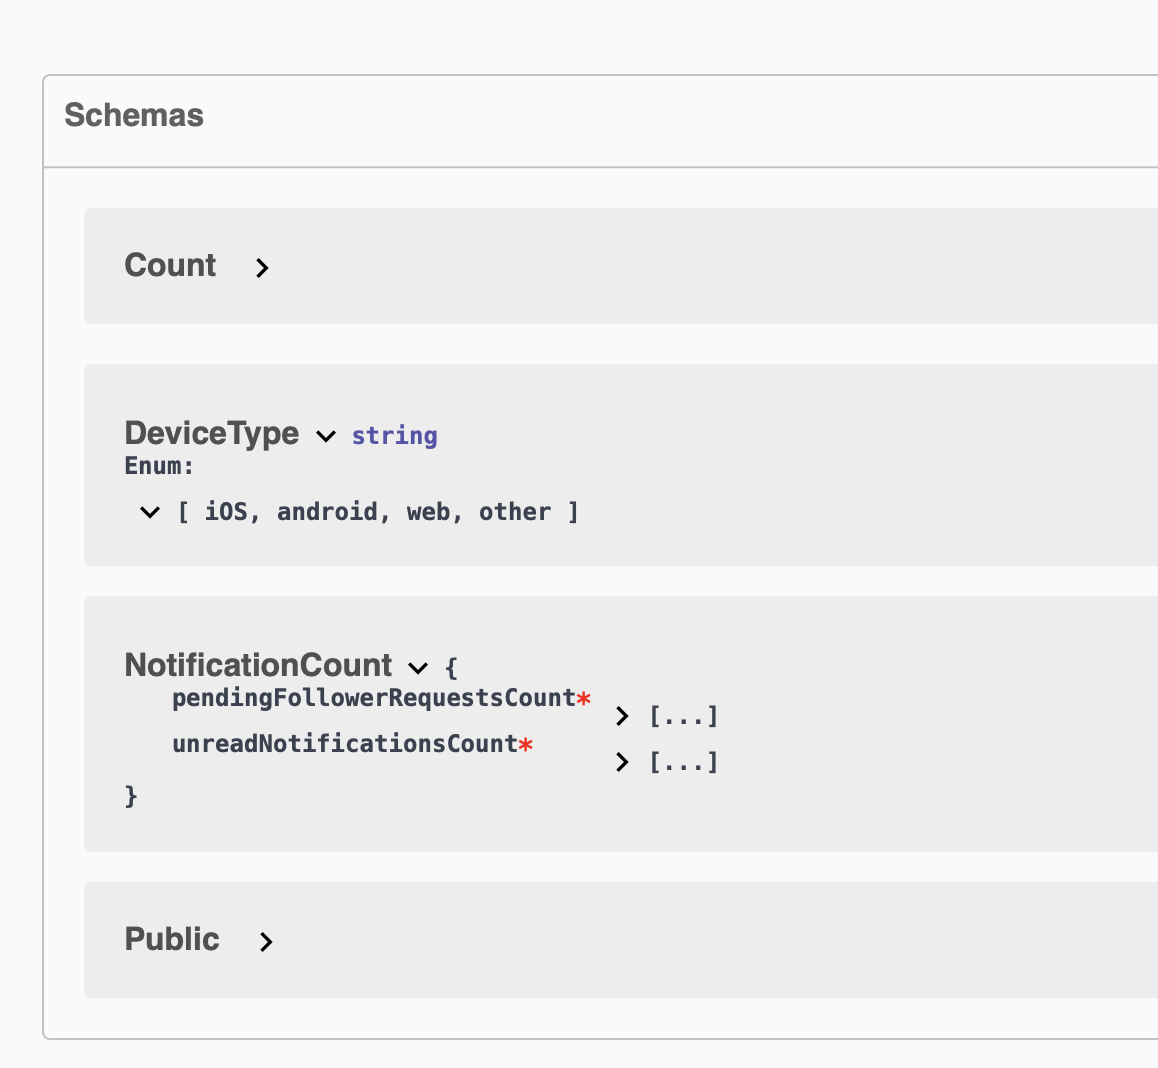The width and height of the screenshot is (1158, 1068).
Task: Expand the Count schema chevron
Action: (261, 267)
